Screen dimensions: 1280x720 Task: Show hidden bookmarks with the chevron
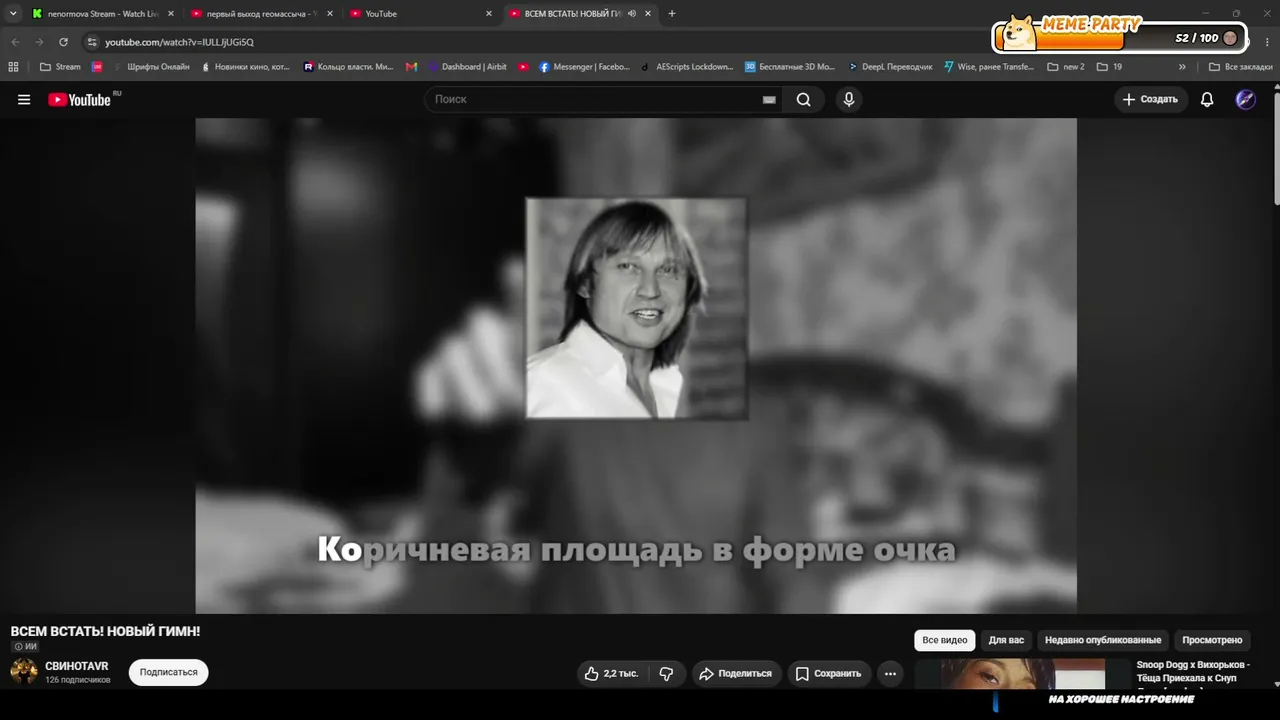pos(1182,67)
